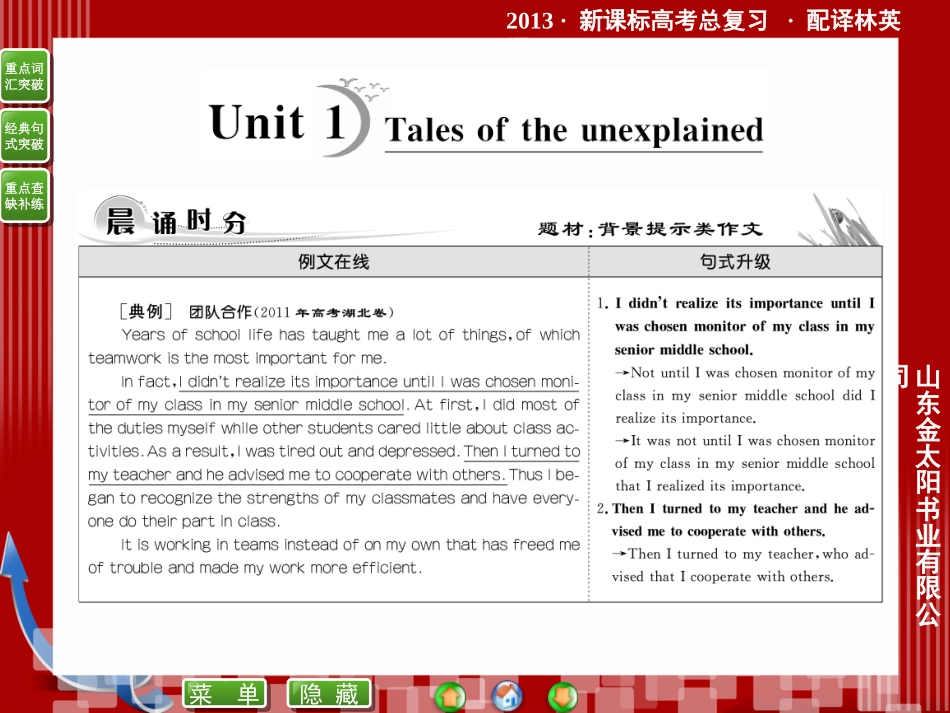
Task: Click the 晨诵时分 section heading
Action: click(176, 222)
